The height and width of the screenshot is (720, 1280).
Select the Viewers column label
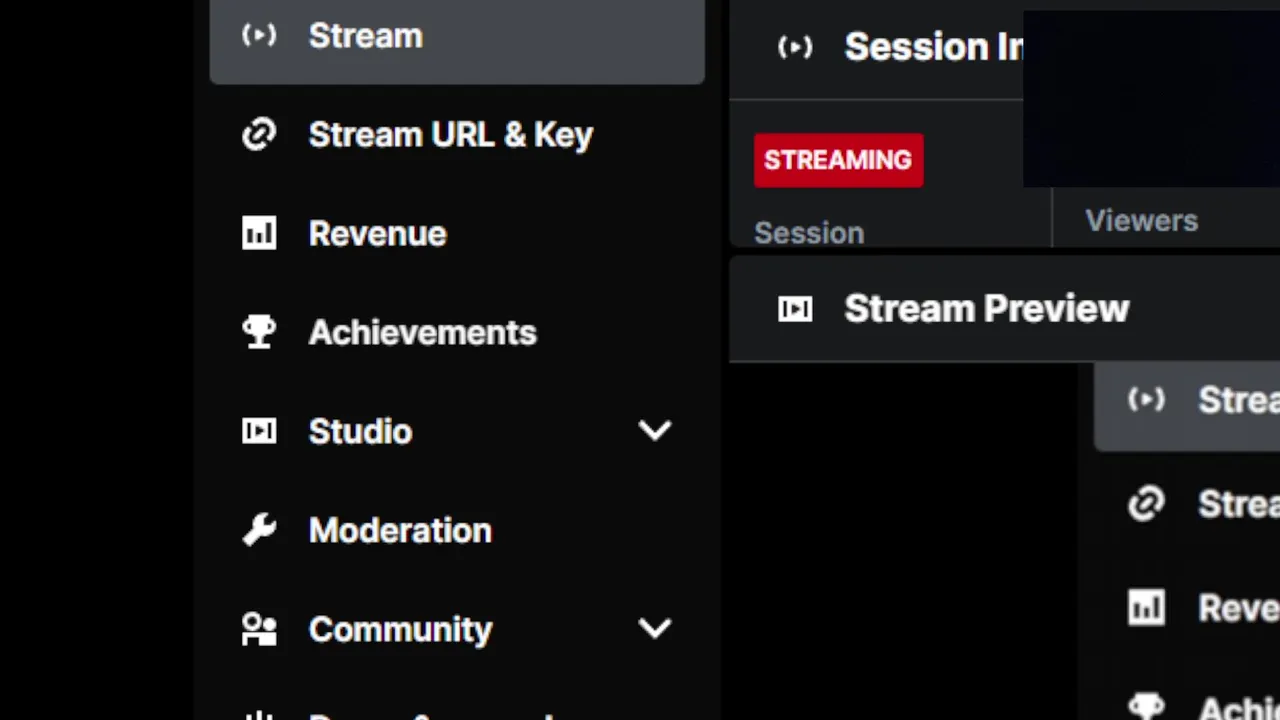[1141, 221]
